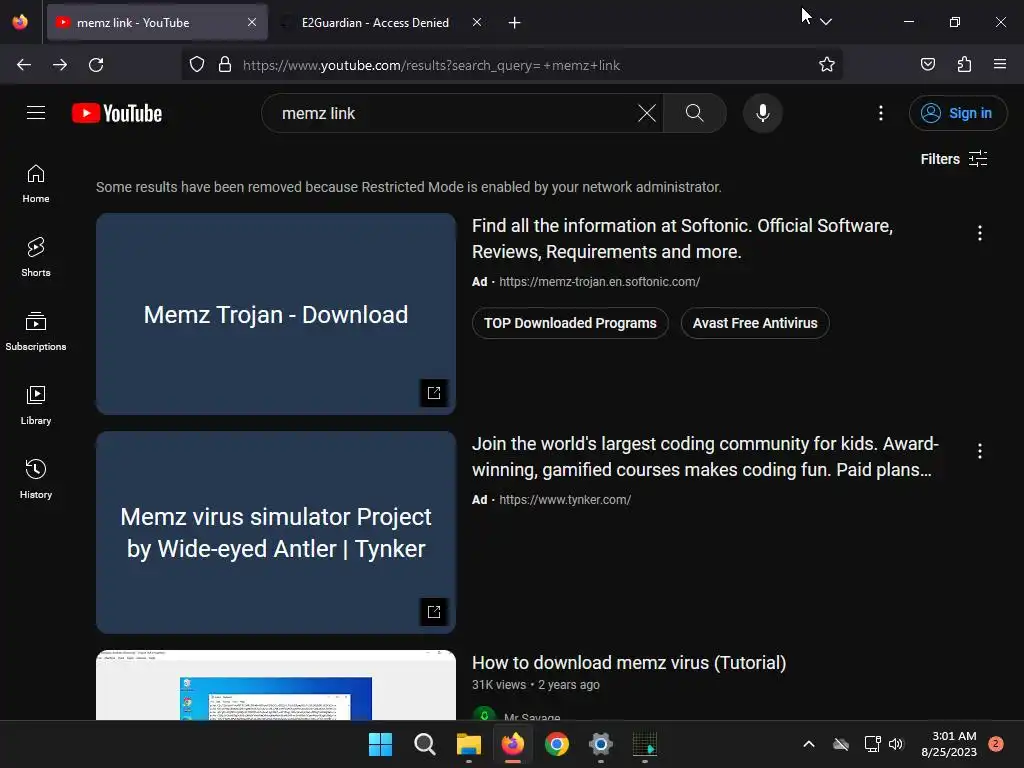The image size is (1024, 768).
Task: Click external link icon on Memz Trojan card
Action: tap(434, 392)
